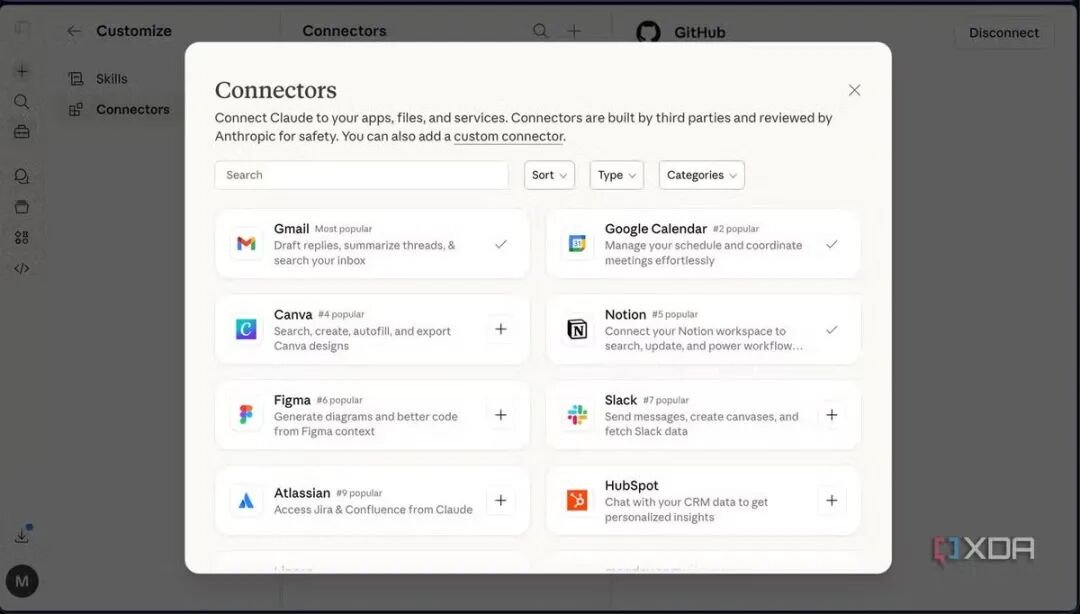Click the Gmail logo icon

click(x=246, y=243)
